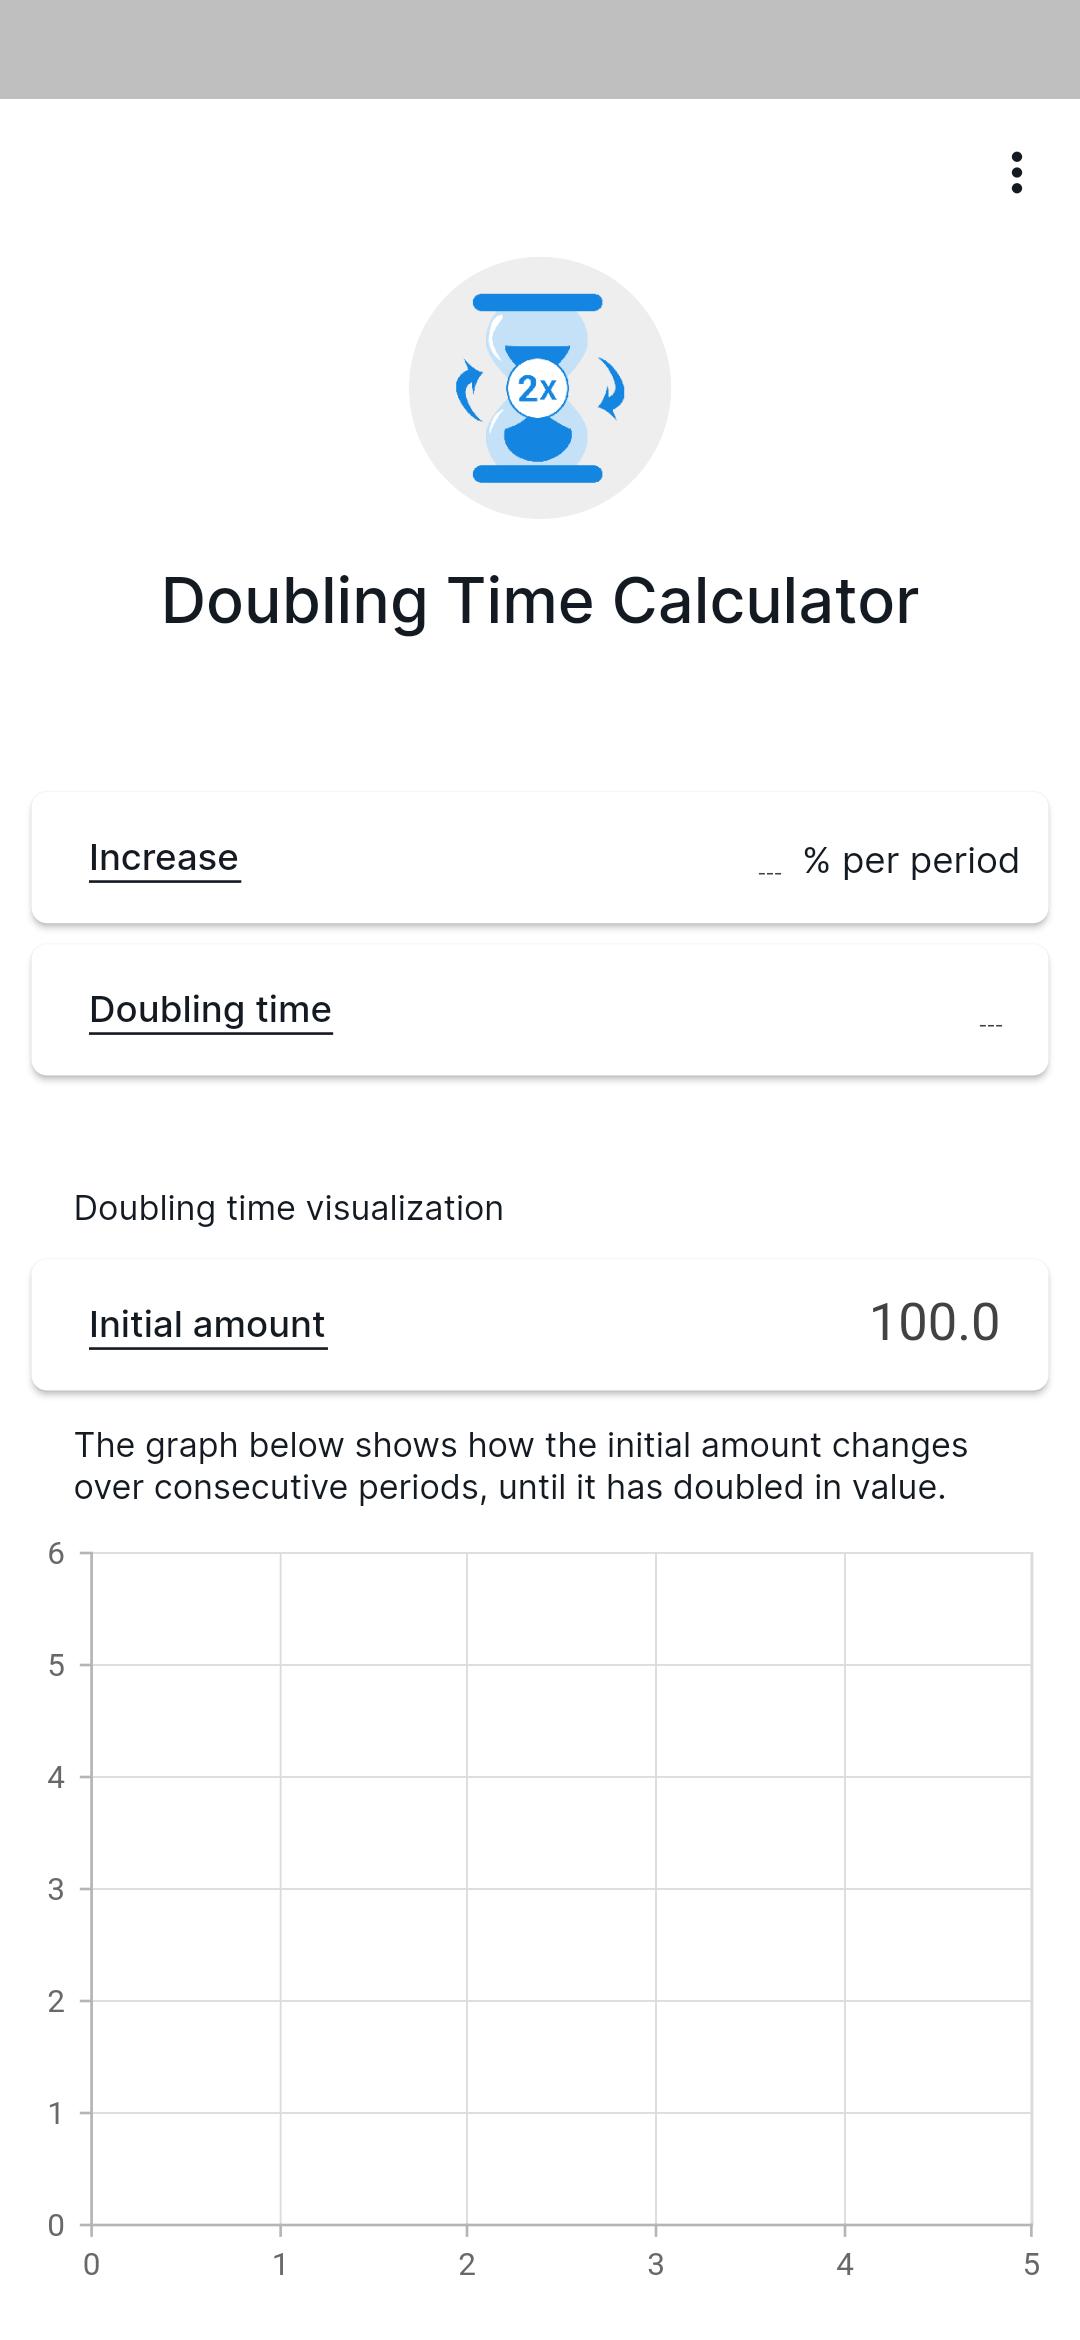Viewport: 1080px width, 2340px height.
Task: Open the underlined Initial amount label
Action: point(207,1325)
